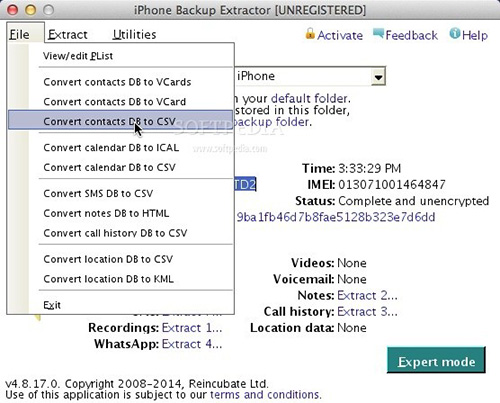Click the Videos None value
The width and height of the screenshot is (500, 403).
point(352,263)
